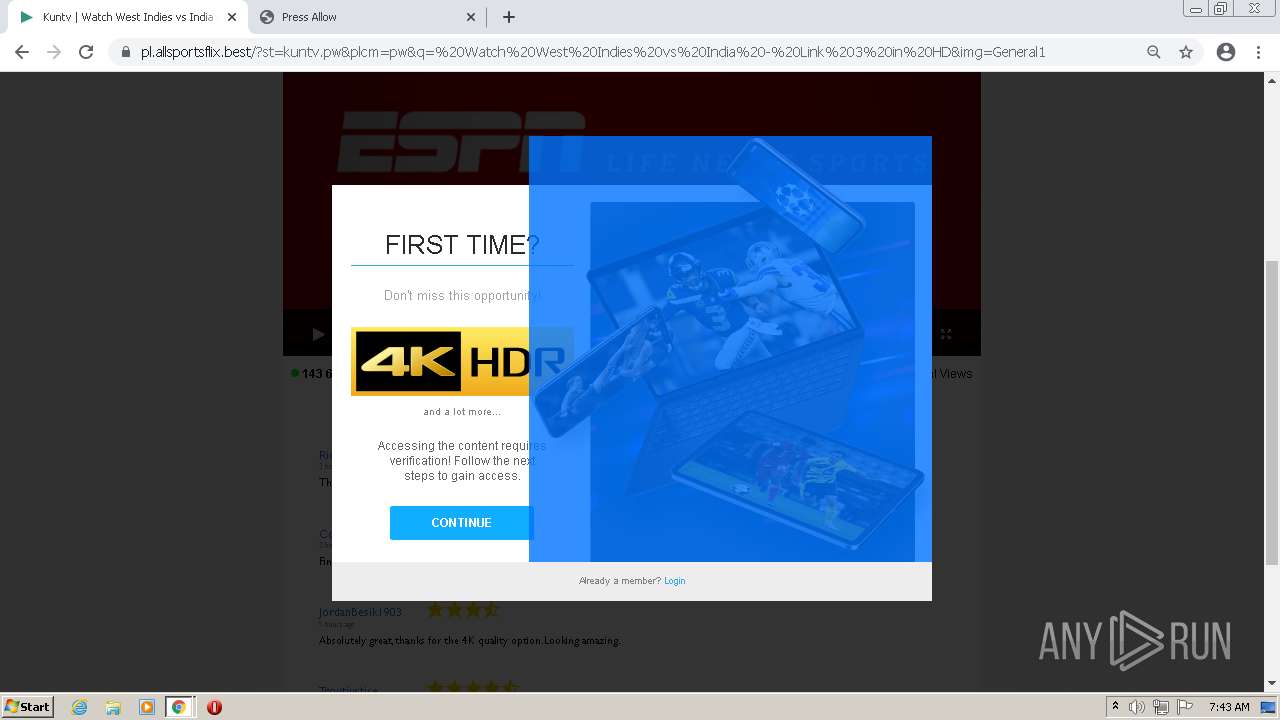Show hidden system tray icons
The height and width of the screenshot is (720, 1280).
point(1115,707)
